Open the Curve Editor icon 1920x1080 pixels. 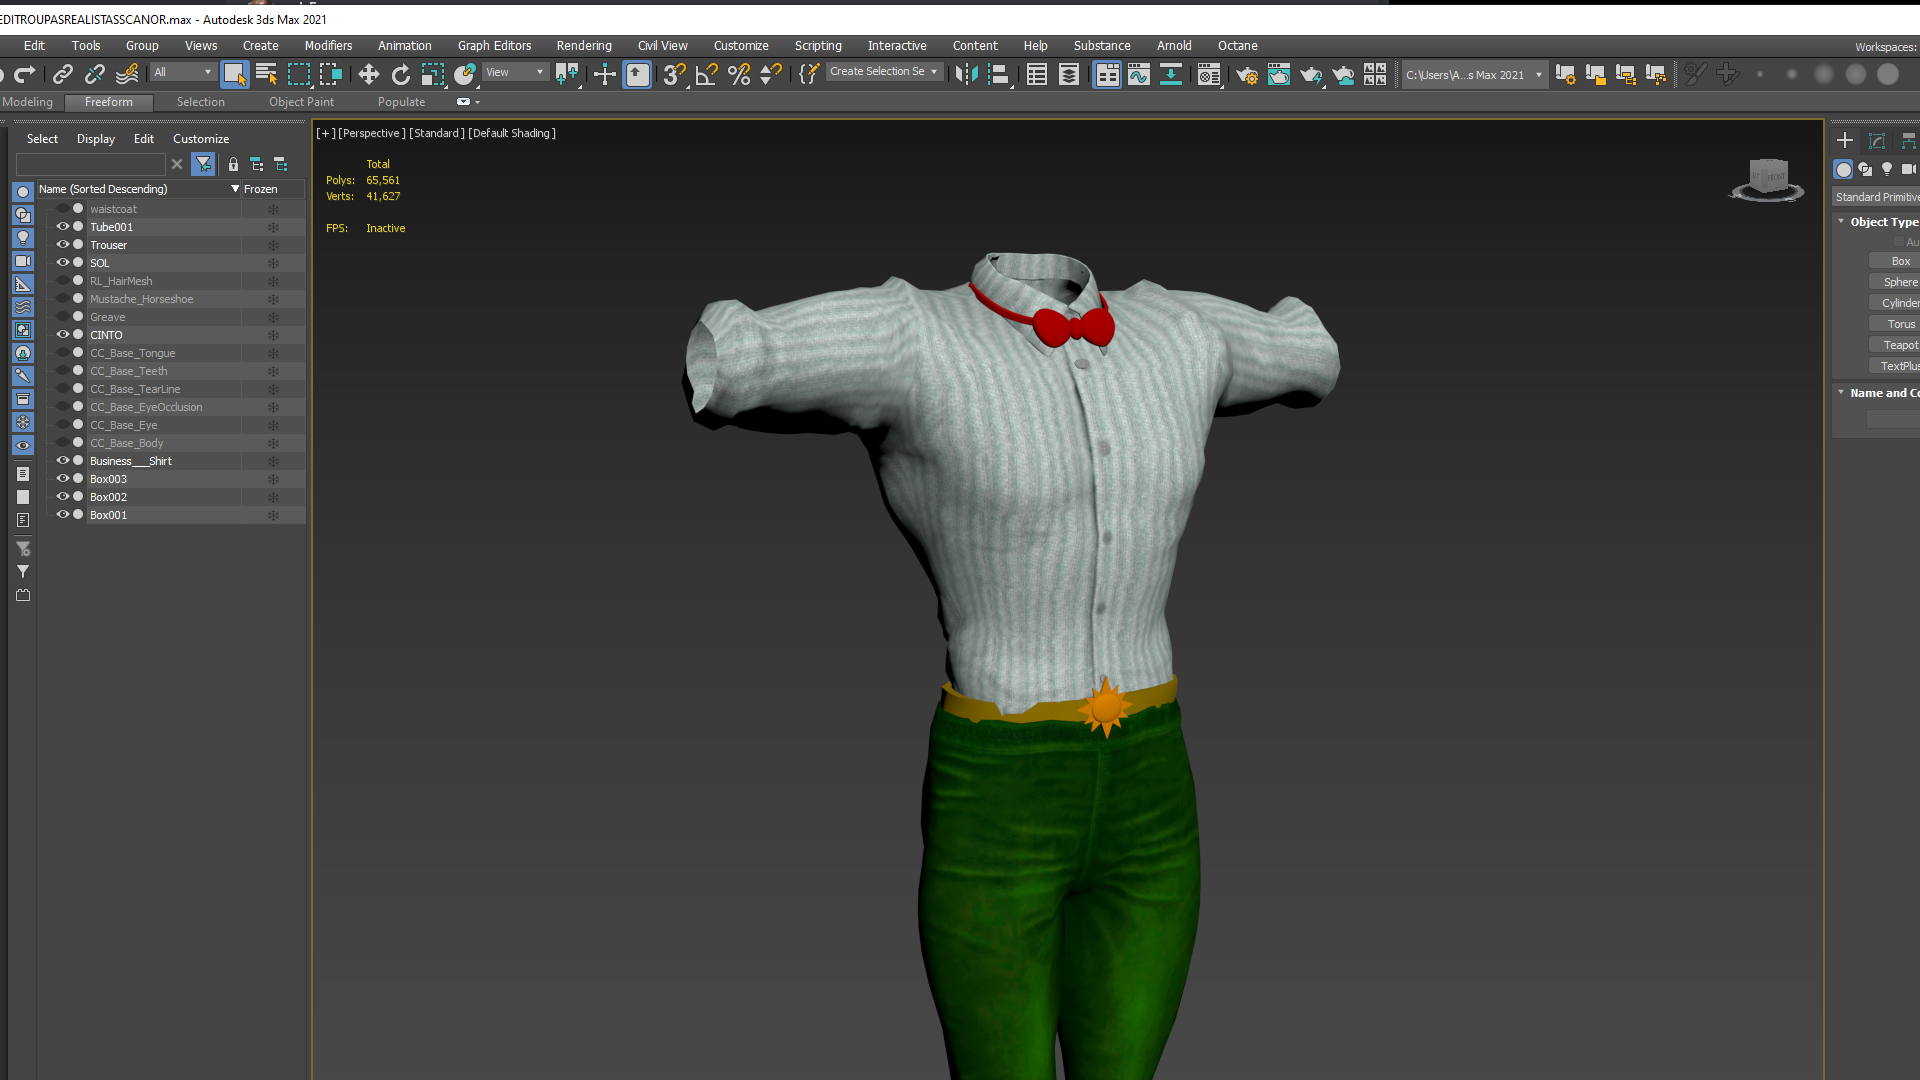(1139, 74)
